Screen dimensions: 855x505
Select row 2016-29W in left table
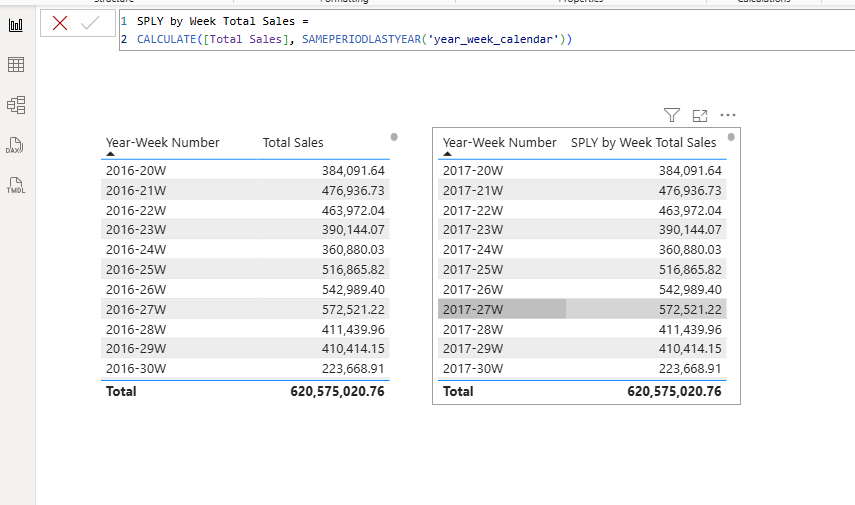pos(245,348)
